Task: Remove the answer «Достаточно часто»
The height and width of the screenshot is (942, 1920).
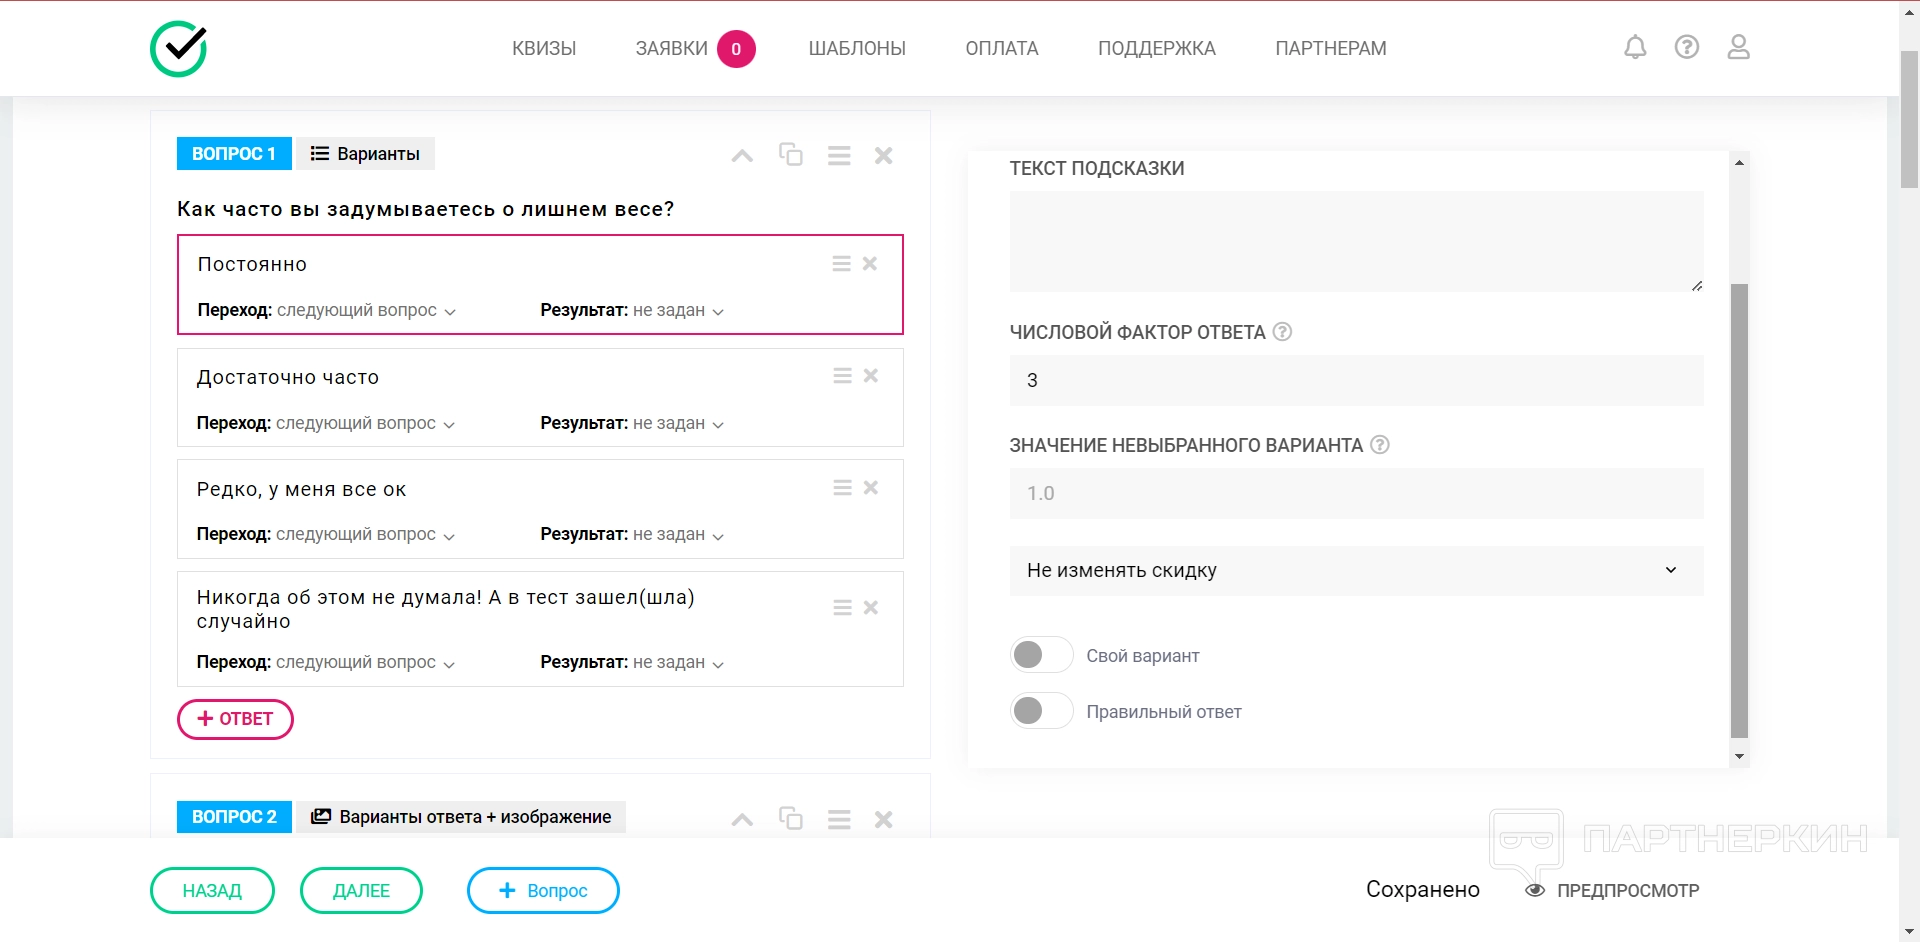Action: [871, 376]
